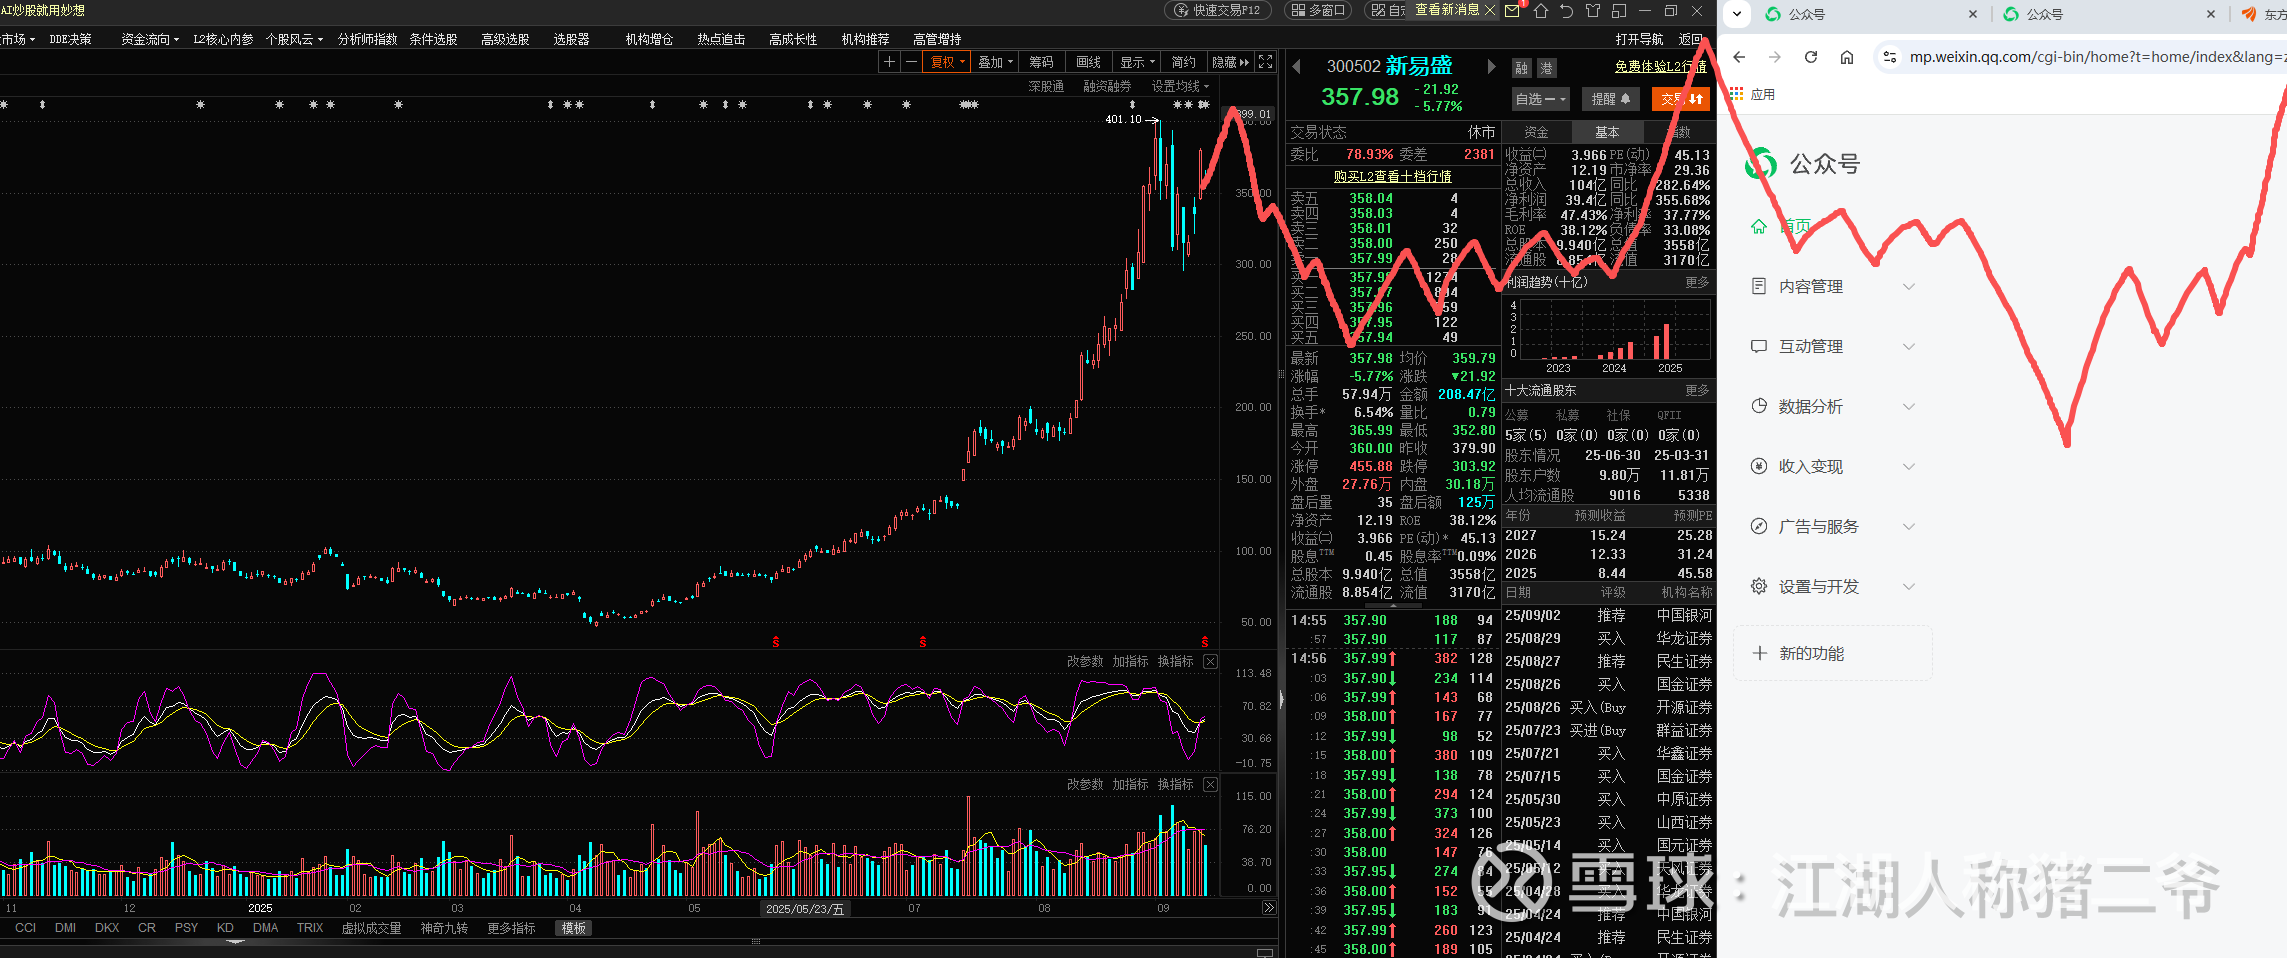Viewport: 2287px width, 958px height.
Task: Click 换指标 on first indicator panel
Action: click(1175, 661)
